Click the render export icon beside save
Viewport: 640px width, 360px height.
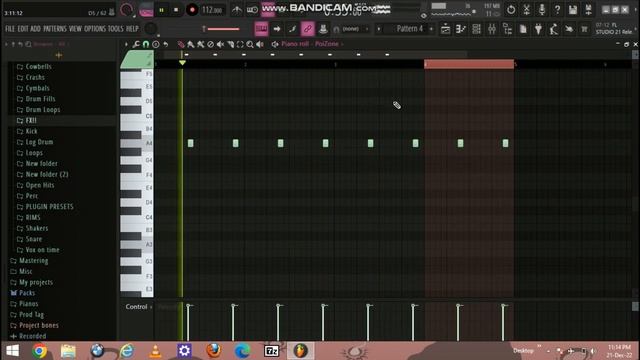pos(588,9)
